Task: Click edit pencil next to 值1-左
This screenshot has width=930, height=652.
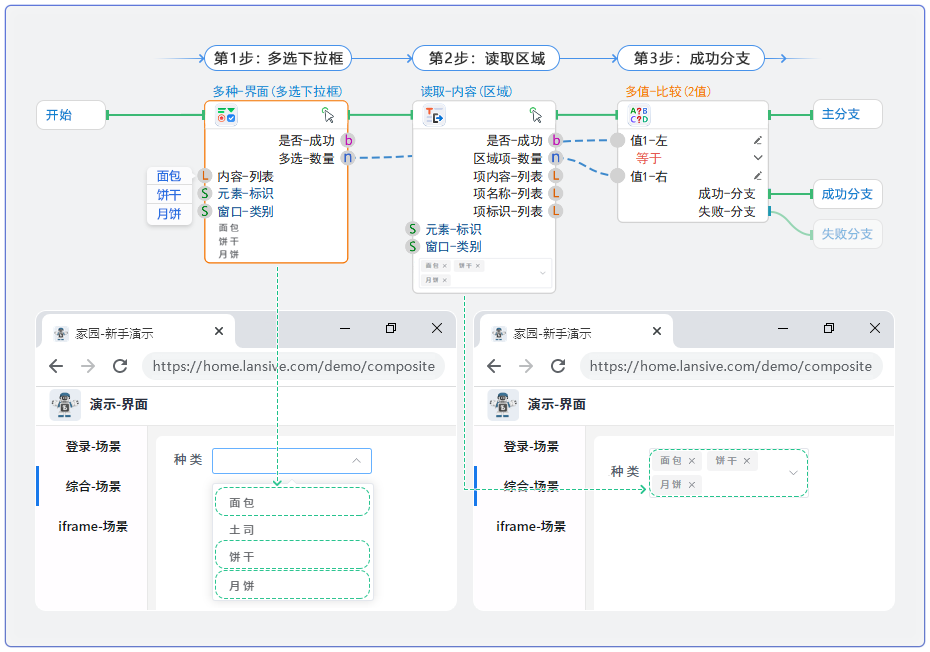Action: [757, 141]
